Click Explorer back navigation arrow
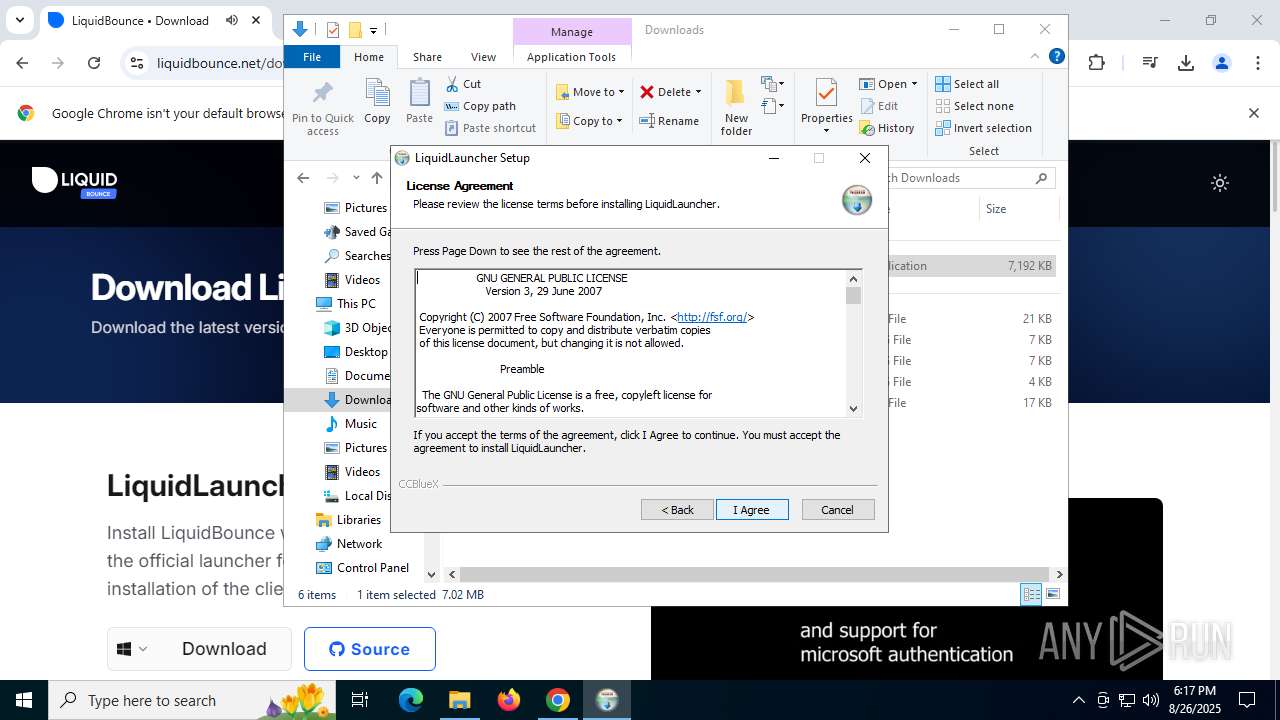The height and width of the screenshot is (720, 1280). coord(303,178)
